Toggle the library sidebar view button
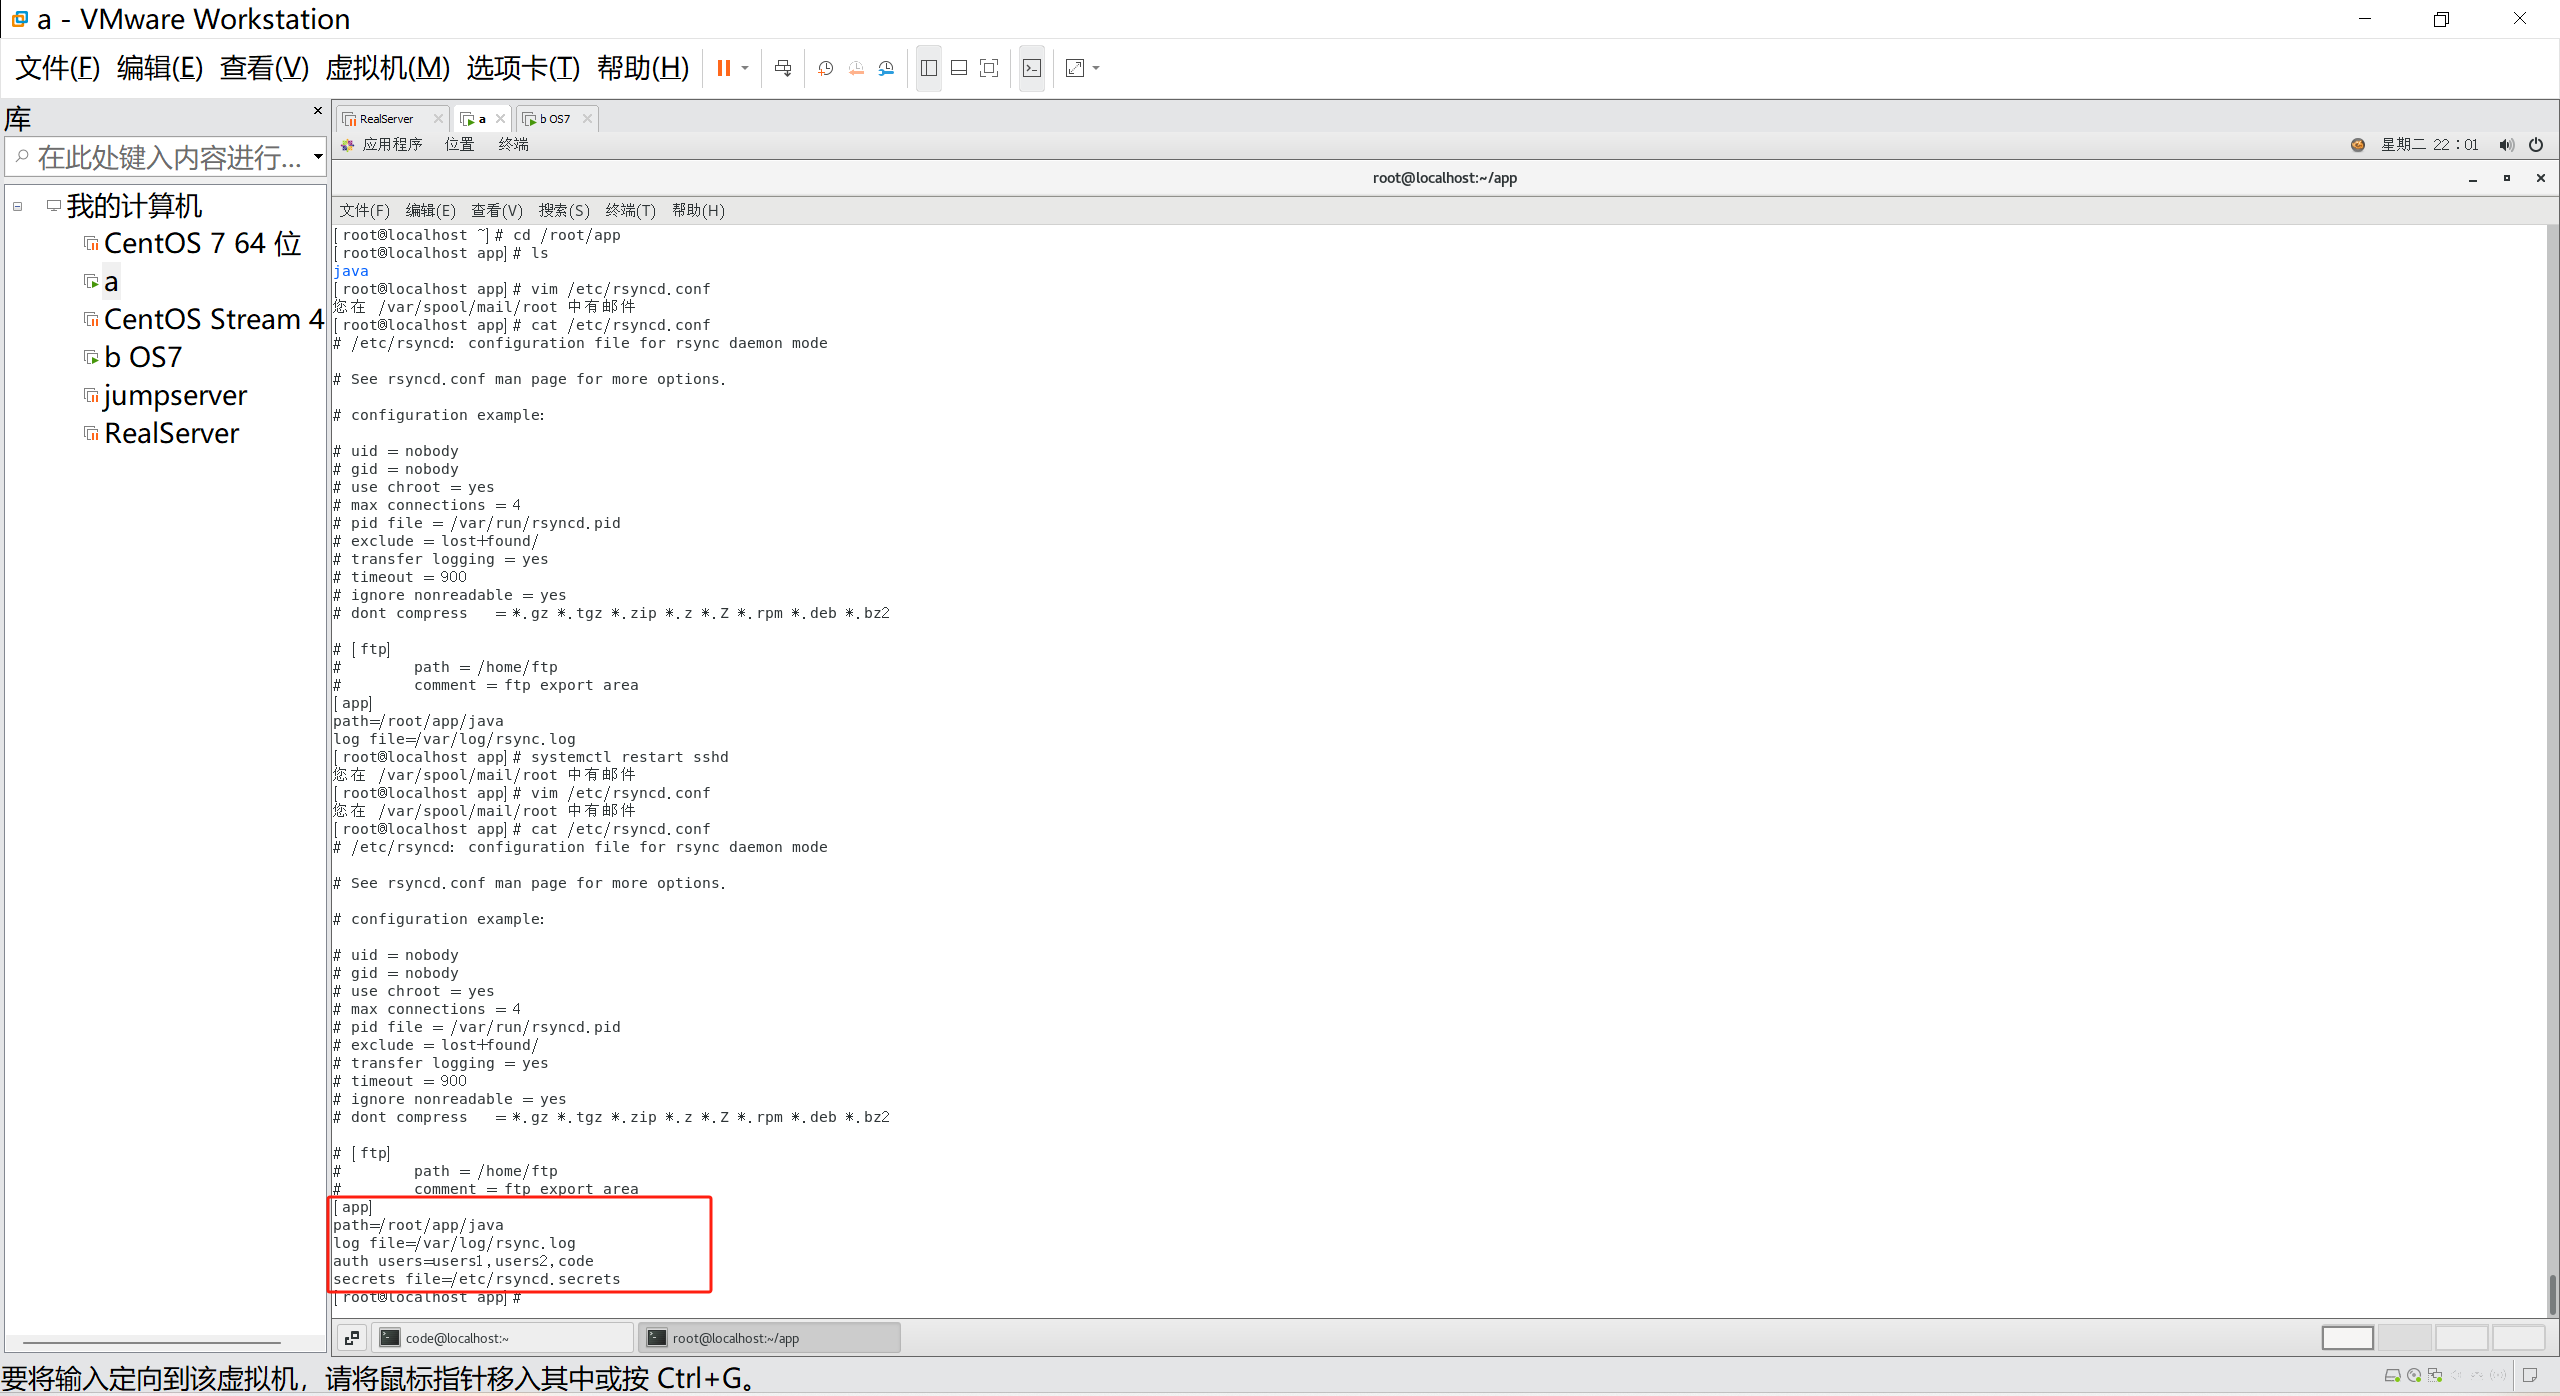This screenshot has width=2560, height=1396. tap(928, 68)
